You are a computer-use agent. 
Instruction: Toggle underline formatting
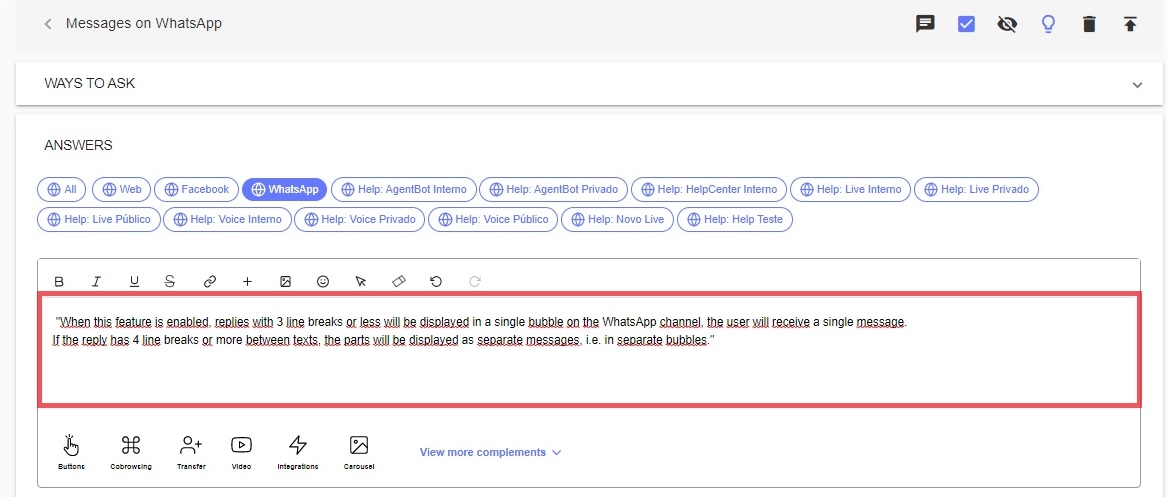(x=134, y=281)
